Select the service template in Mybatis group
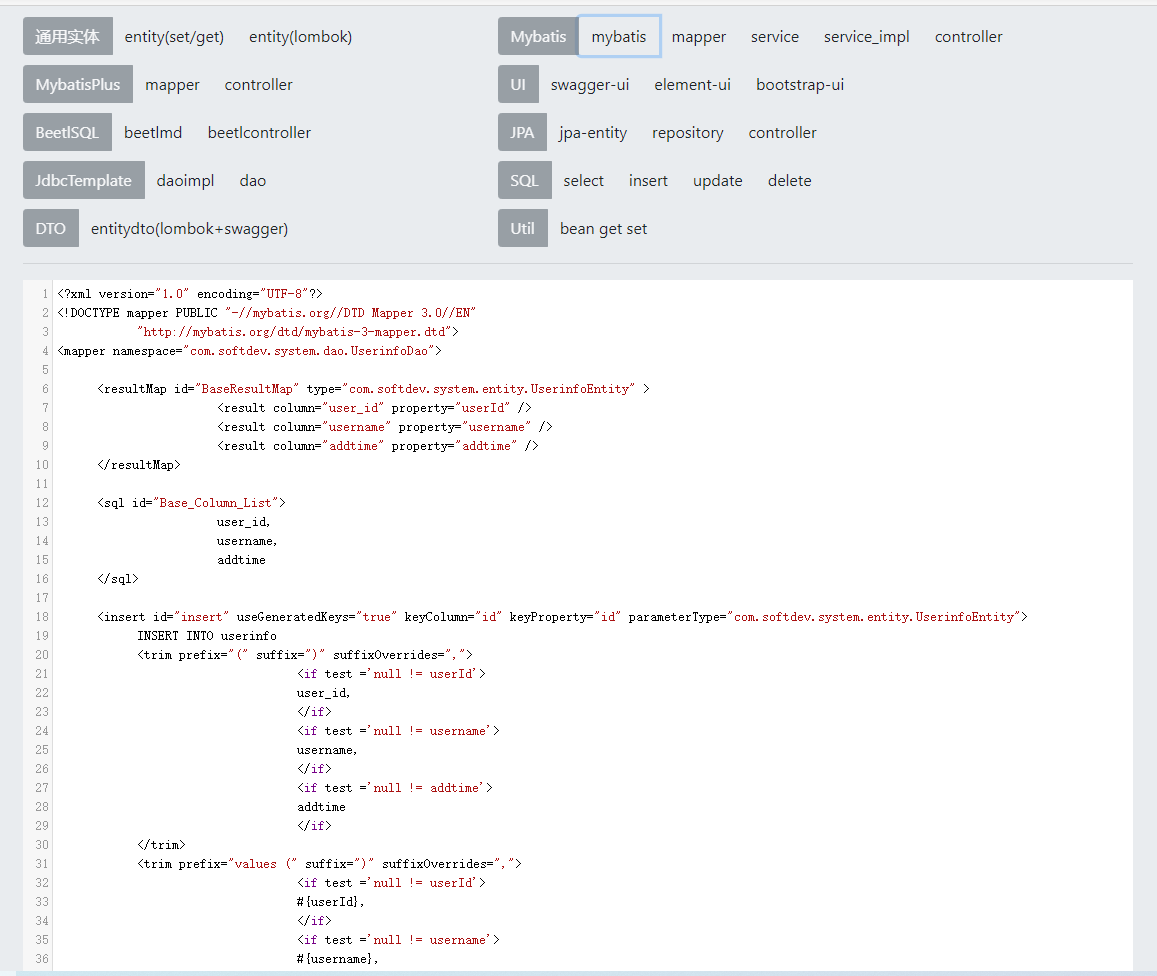1157x976 pixels. tap(774, 37)
